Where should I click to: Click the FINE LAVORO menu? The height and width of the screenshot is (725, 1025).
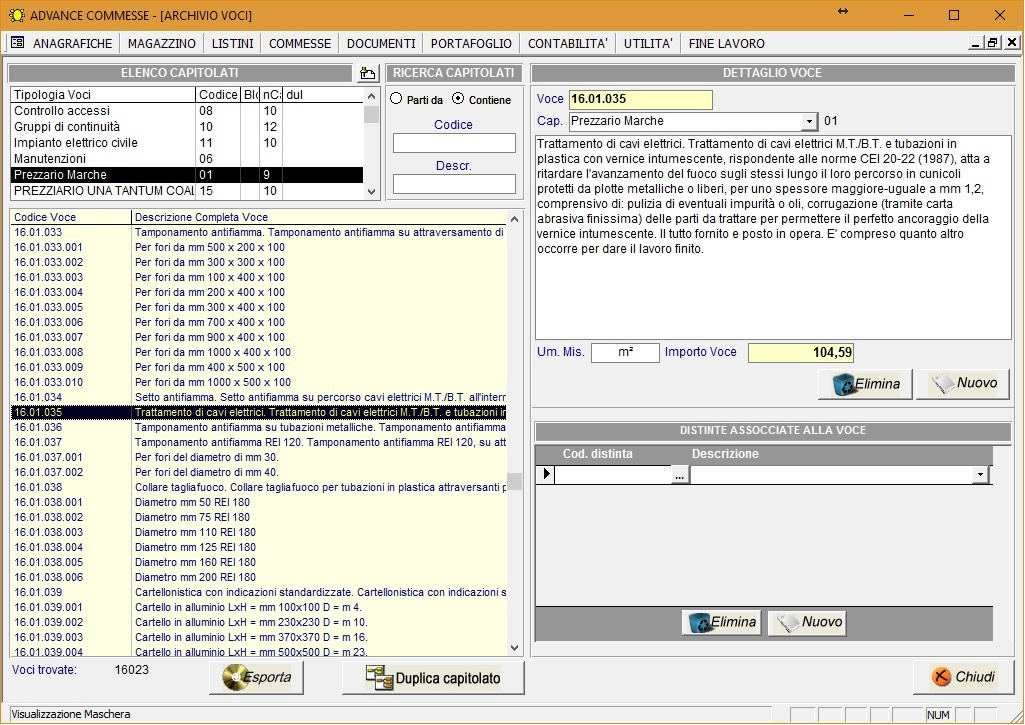726,43
